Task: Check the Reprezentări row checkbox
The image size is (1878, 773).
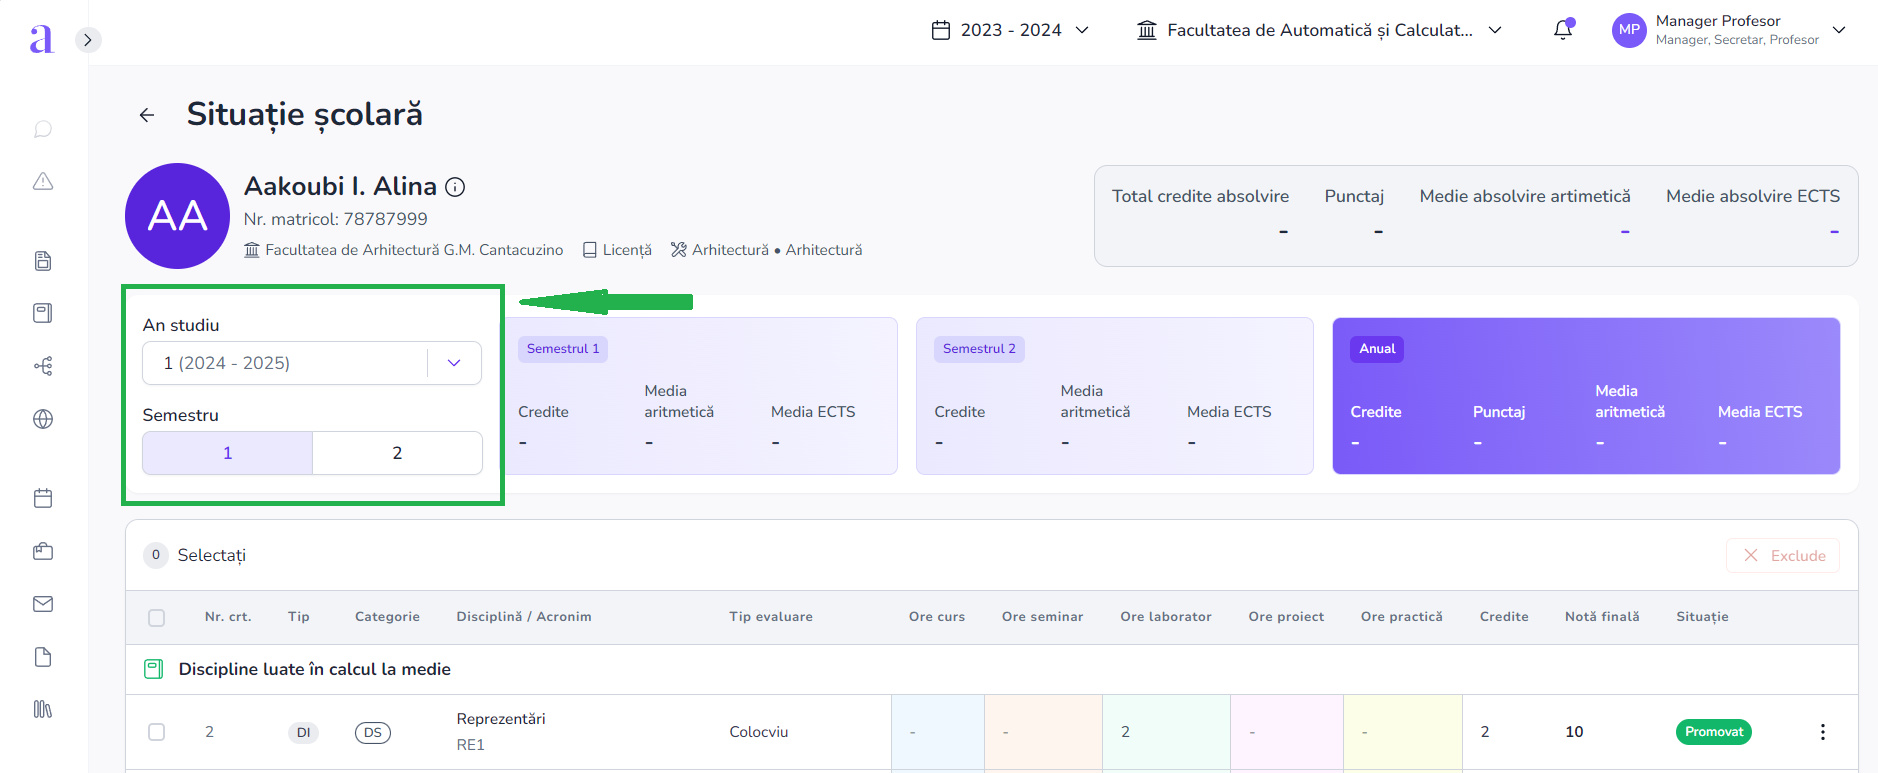Action: pyautogui.click(x=157, y=732)
